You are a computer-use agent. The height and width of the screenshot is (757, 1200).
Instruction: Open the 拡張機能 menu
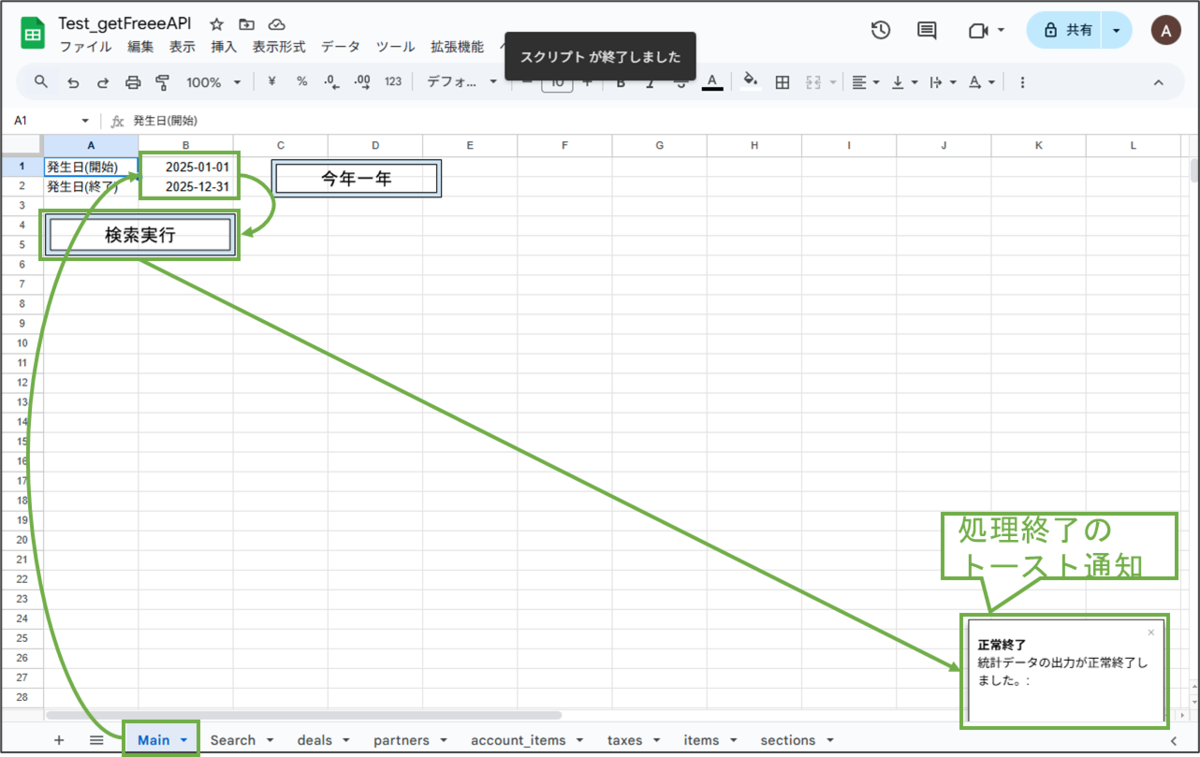pos(457,47)
